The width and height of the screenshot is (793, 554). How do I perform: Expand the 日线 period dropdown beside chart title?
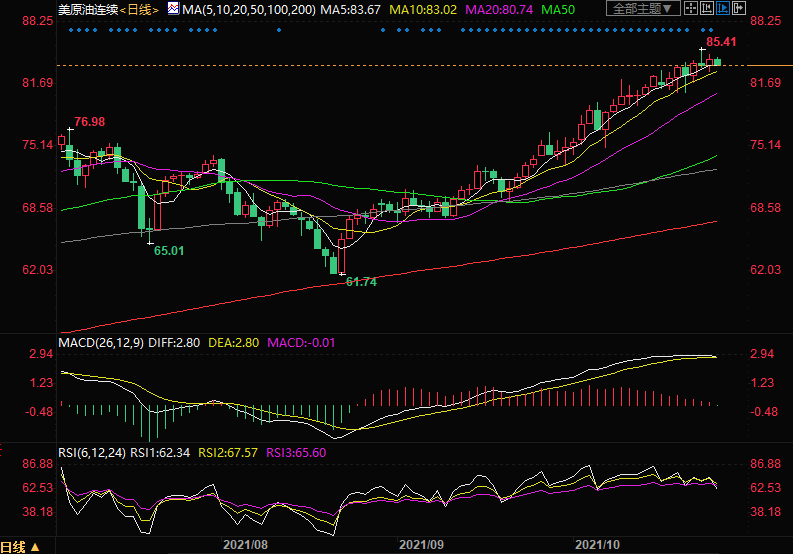[x=139, y=9]
